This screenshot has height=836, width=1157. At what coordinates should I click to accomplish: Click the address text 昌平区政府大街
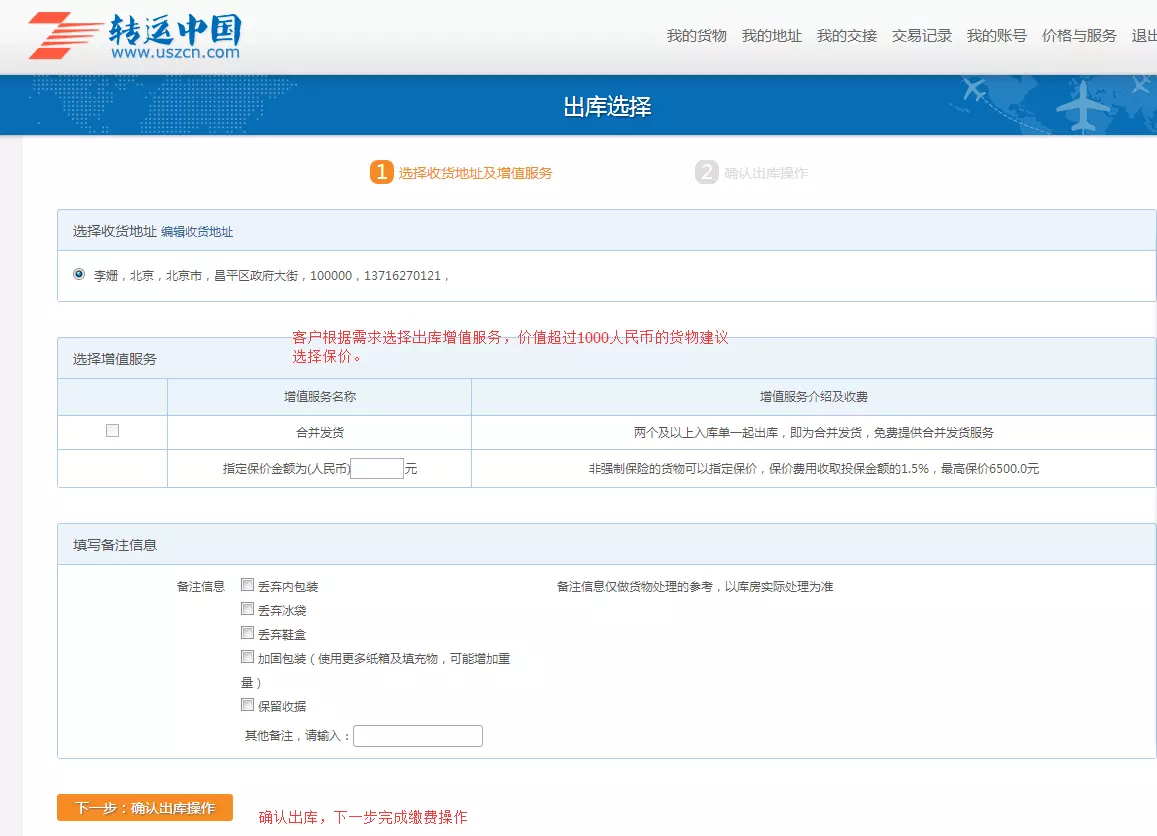pos(256,276)
